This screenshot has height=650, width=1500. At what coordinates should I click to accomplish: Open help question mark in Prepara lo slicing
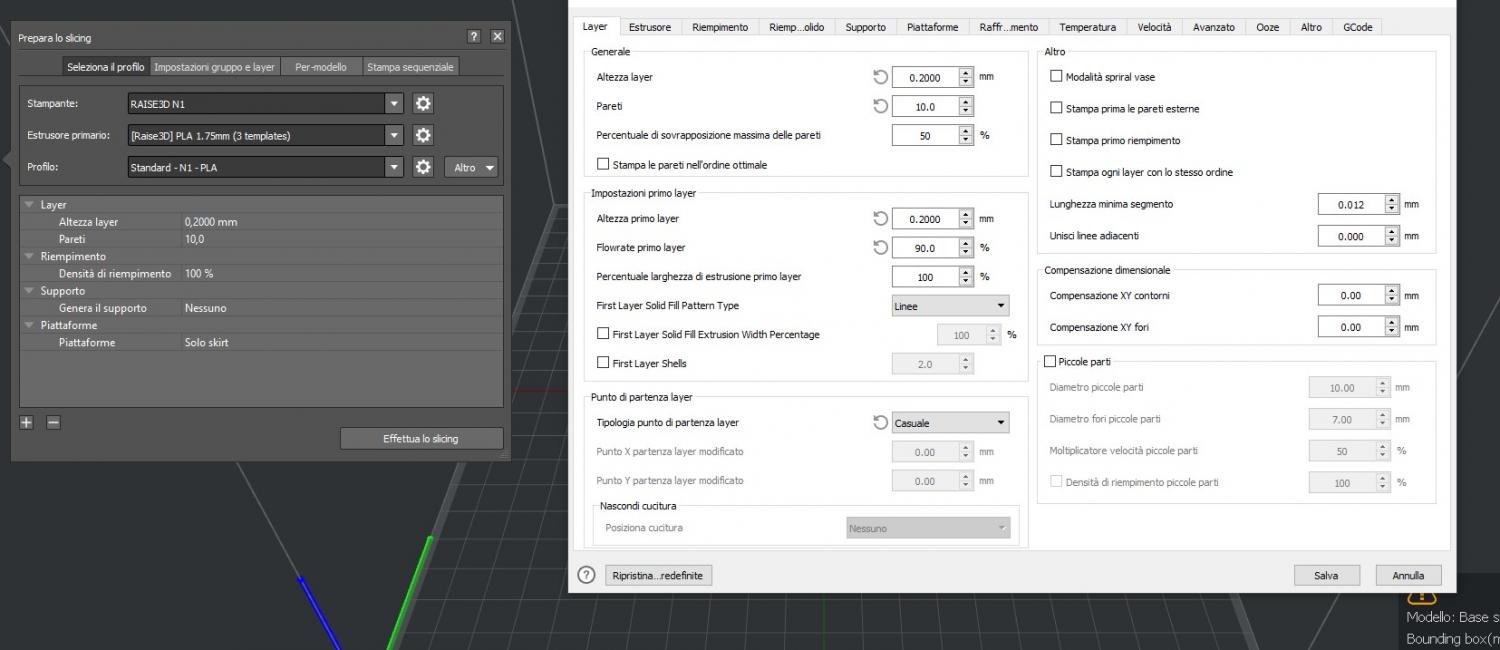pyautogui.click(x=474, y=37)
